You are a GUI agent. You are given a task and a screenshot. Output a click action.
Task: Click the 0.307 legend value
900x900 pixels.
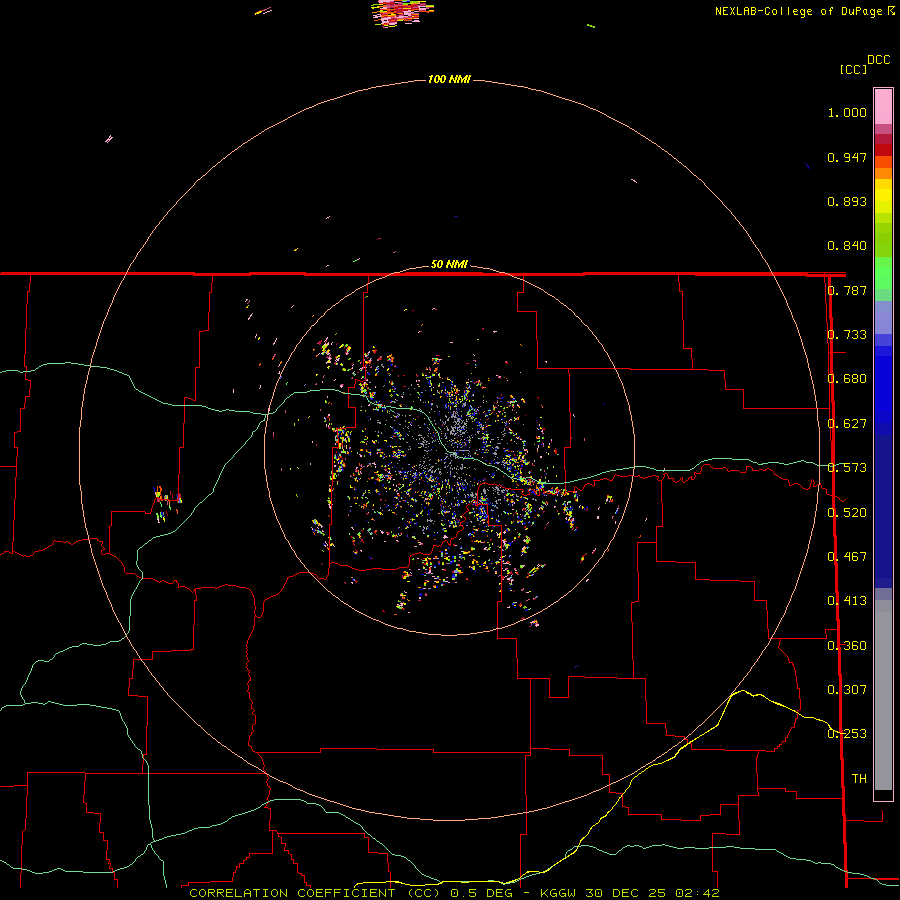click(x=847, y=690)
